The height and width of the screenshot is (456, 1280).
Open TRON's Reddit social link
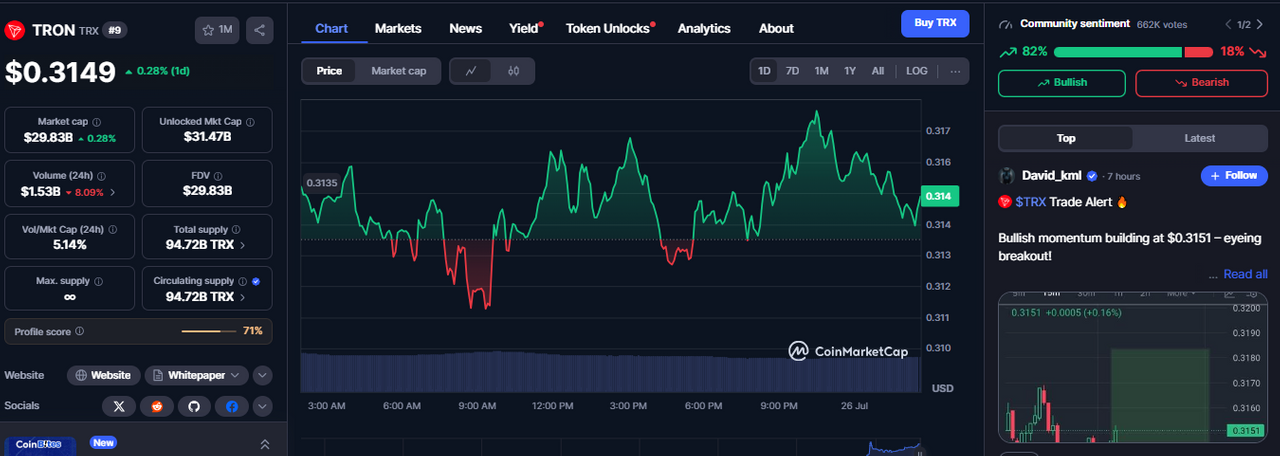(156, 406)
